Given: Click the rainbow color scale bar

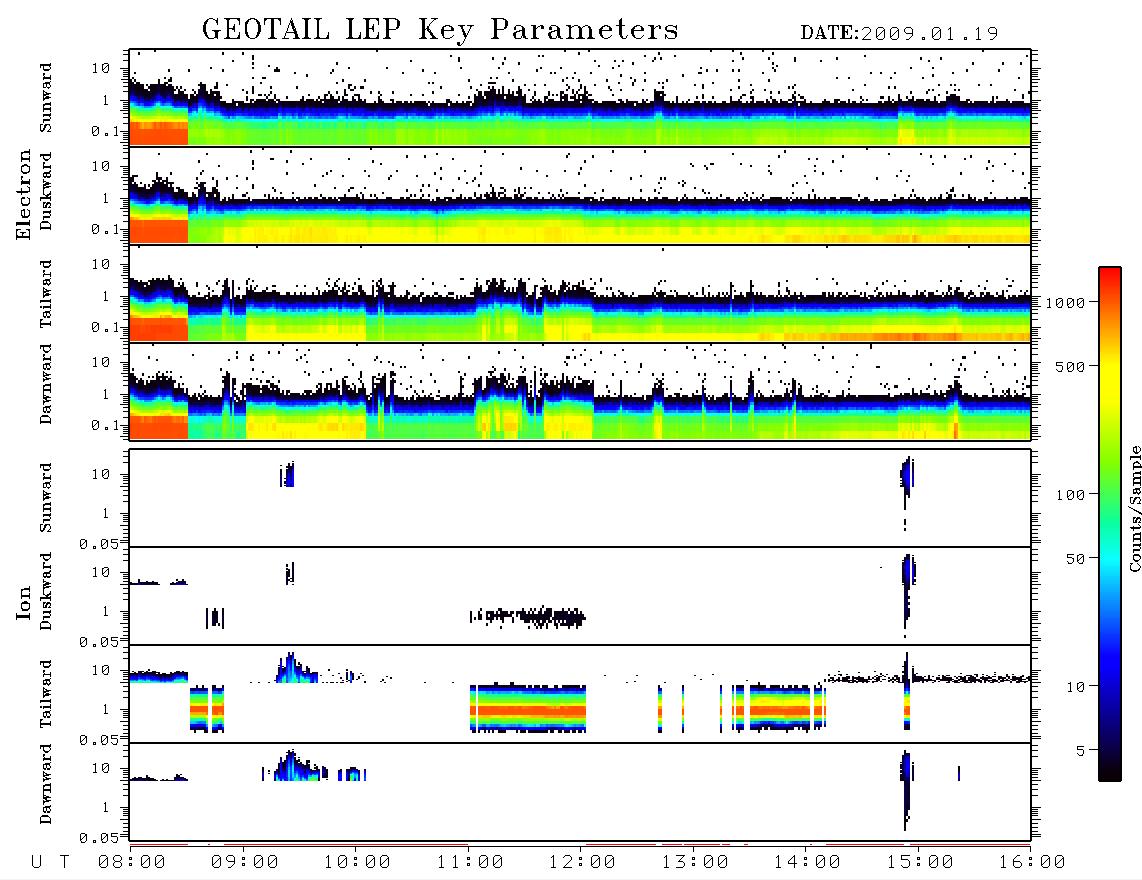Looking at the screenshot, I should click(x=1110, y=524).
